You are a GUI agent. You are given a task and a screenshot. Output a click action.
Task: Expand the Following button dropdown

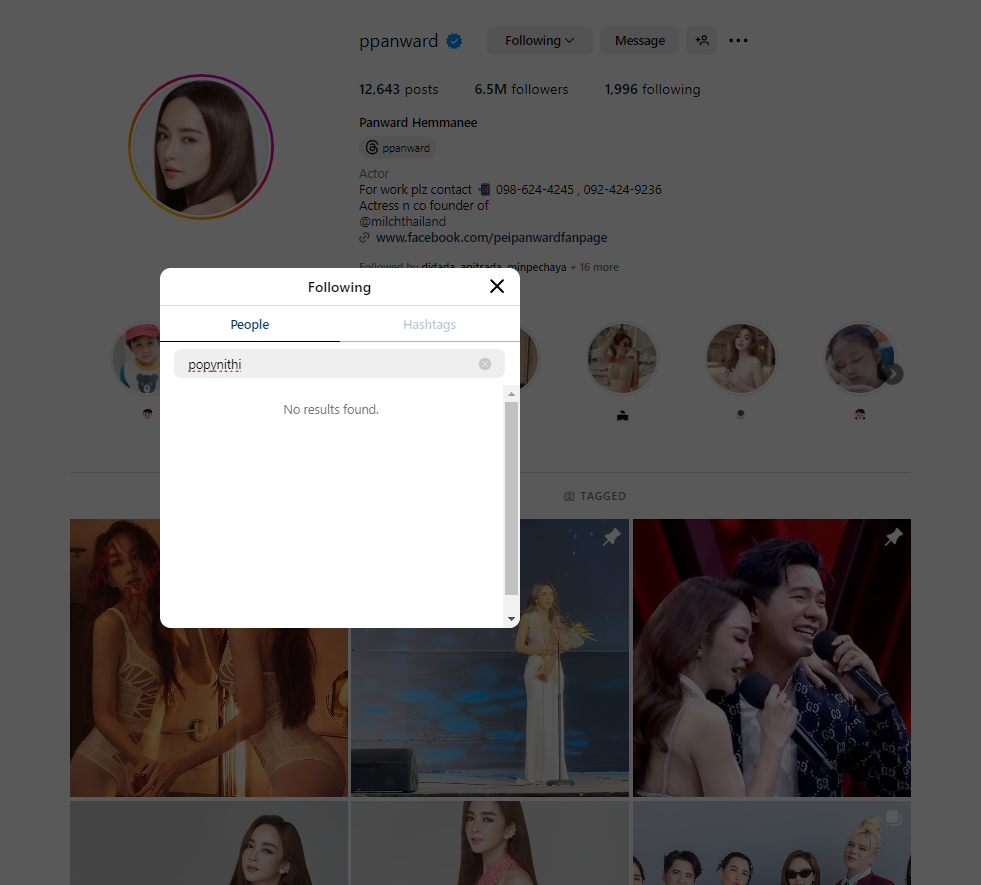click(539, 41)
